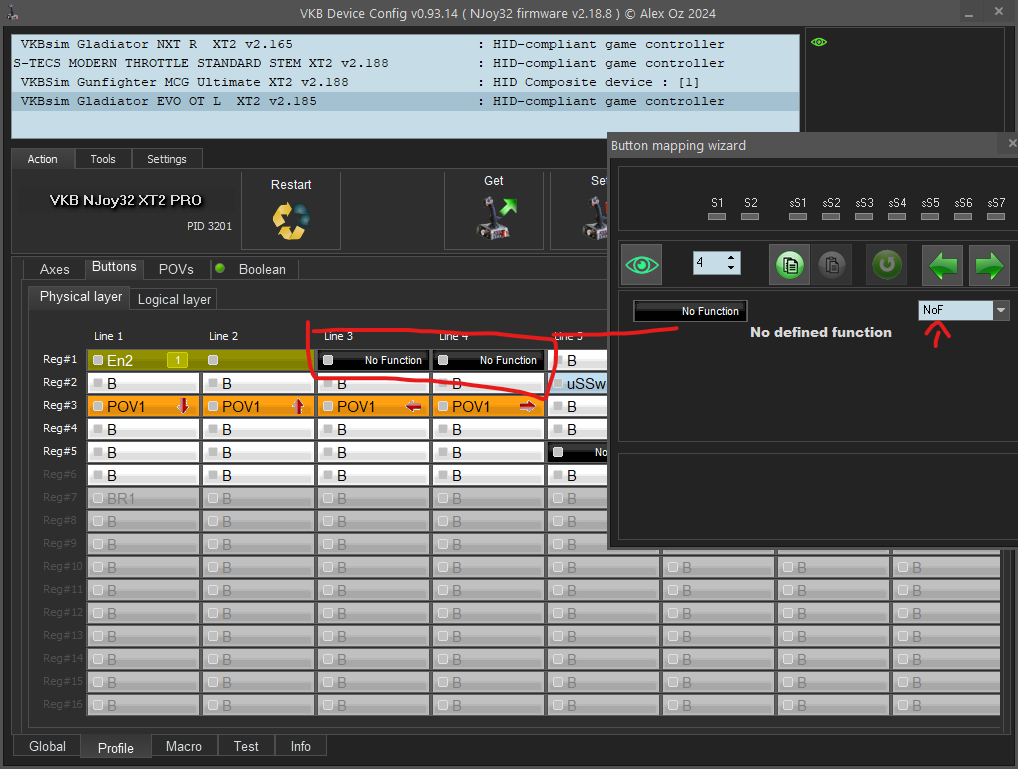Click the No Function button in wizard

click(x=690, y=311)
